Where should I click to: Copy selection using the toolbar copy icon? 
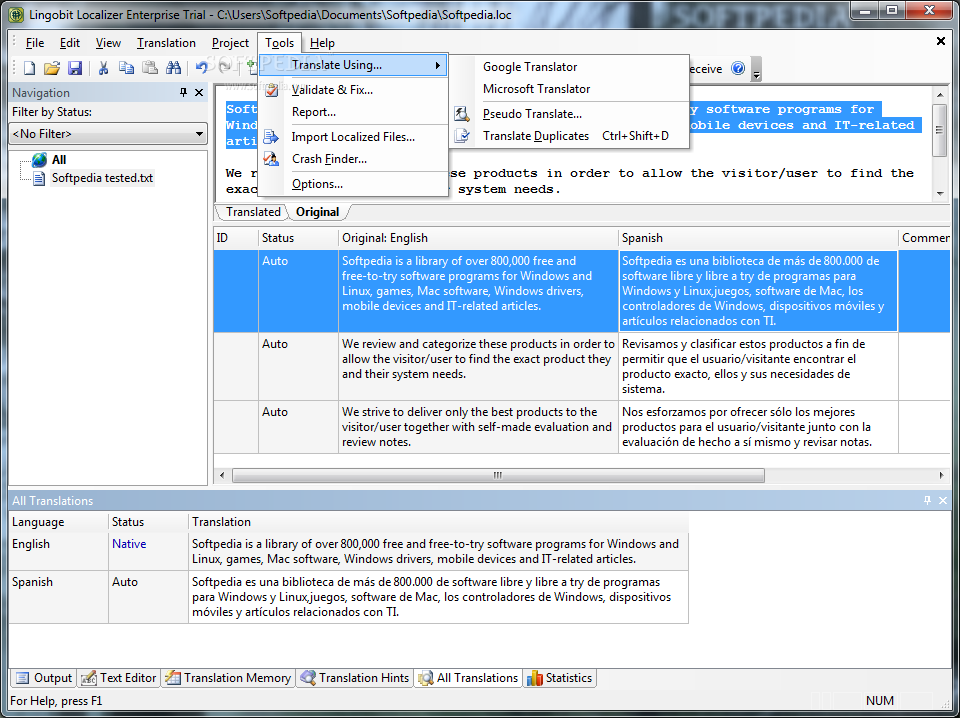[x=127, y=68]
